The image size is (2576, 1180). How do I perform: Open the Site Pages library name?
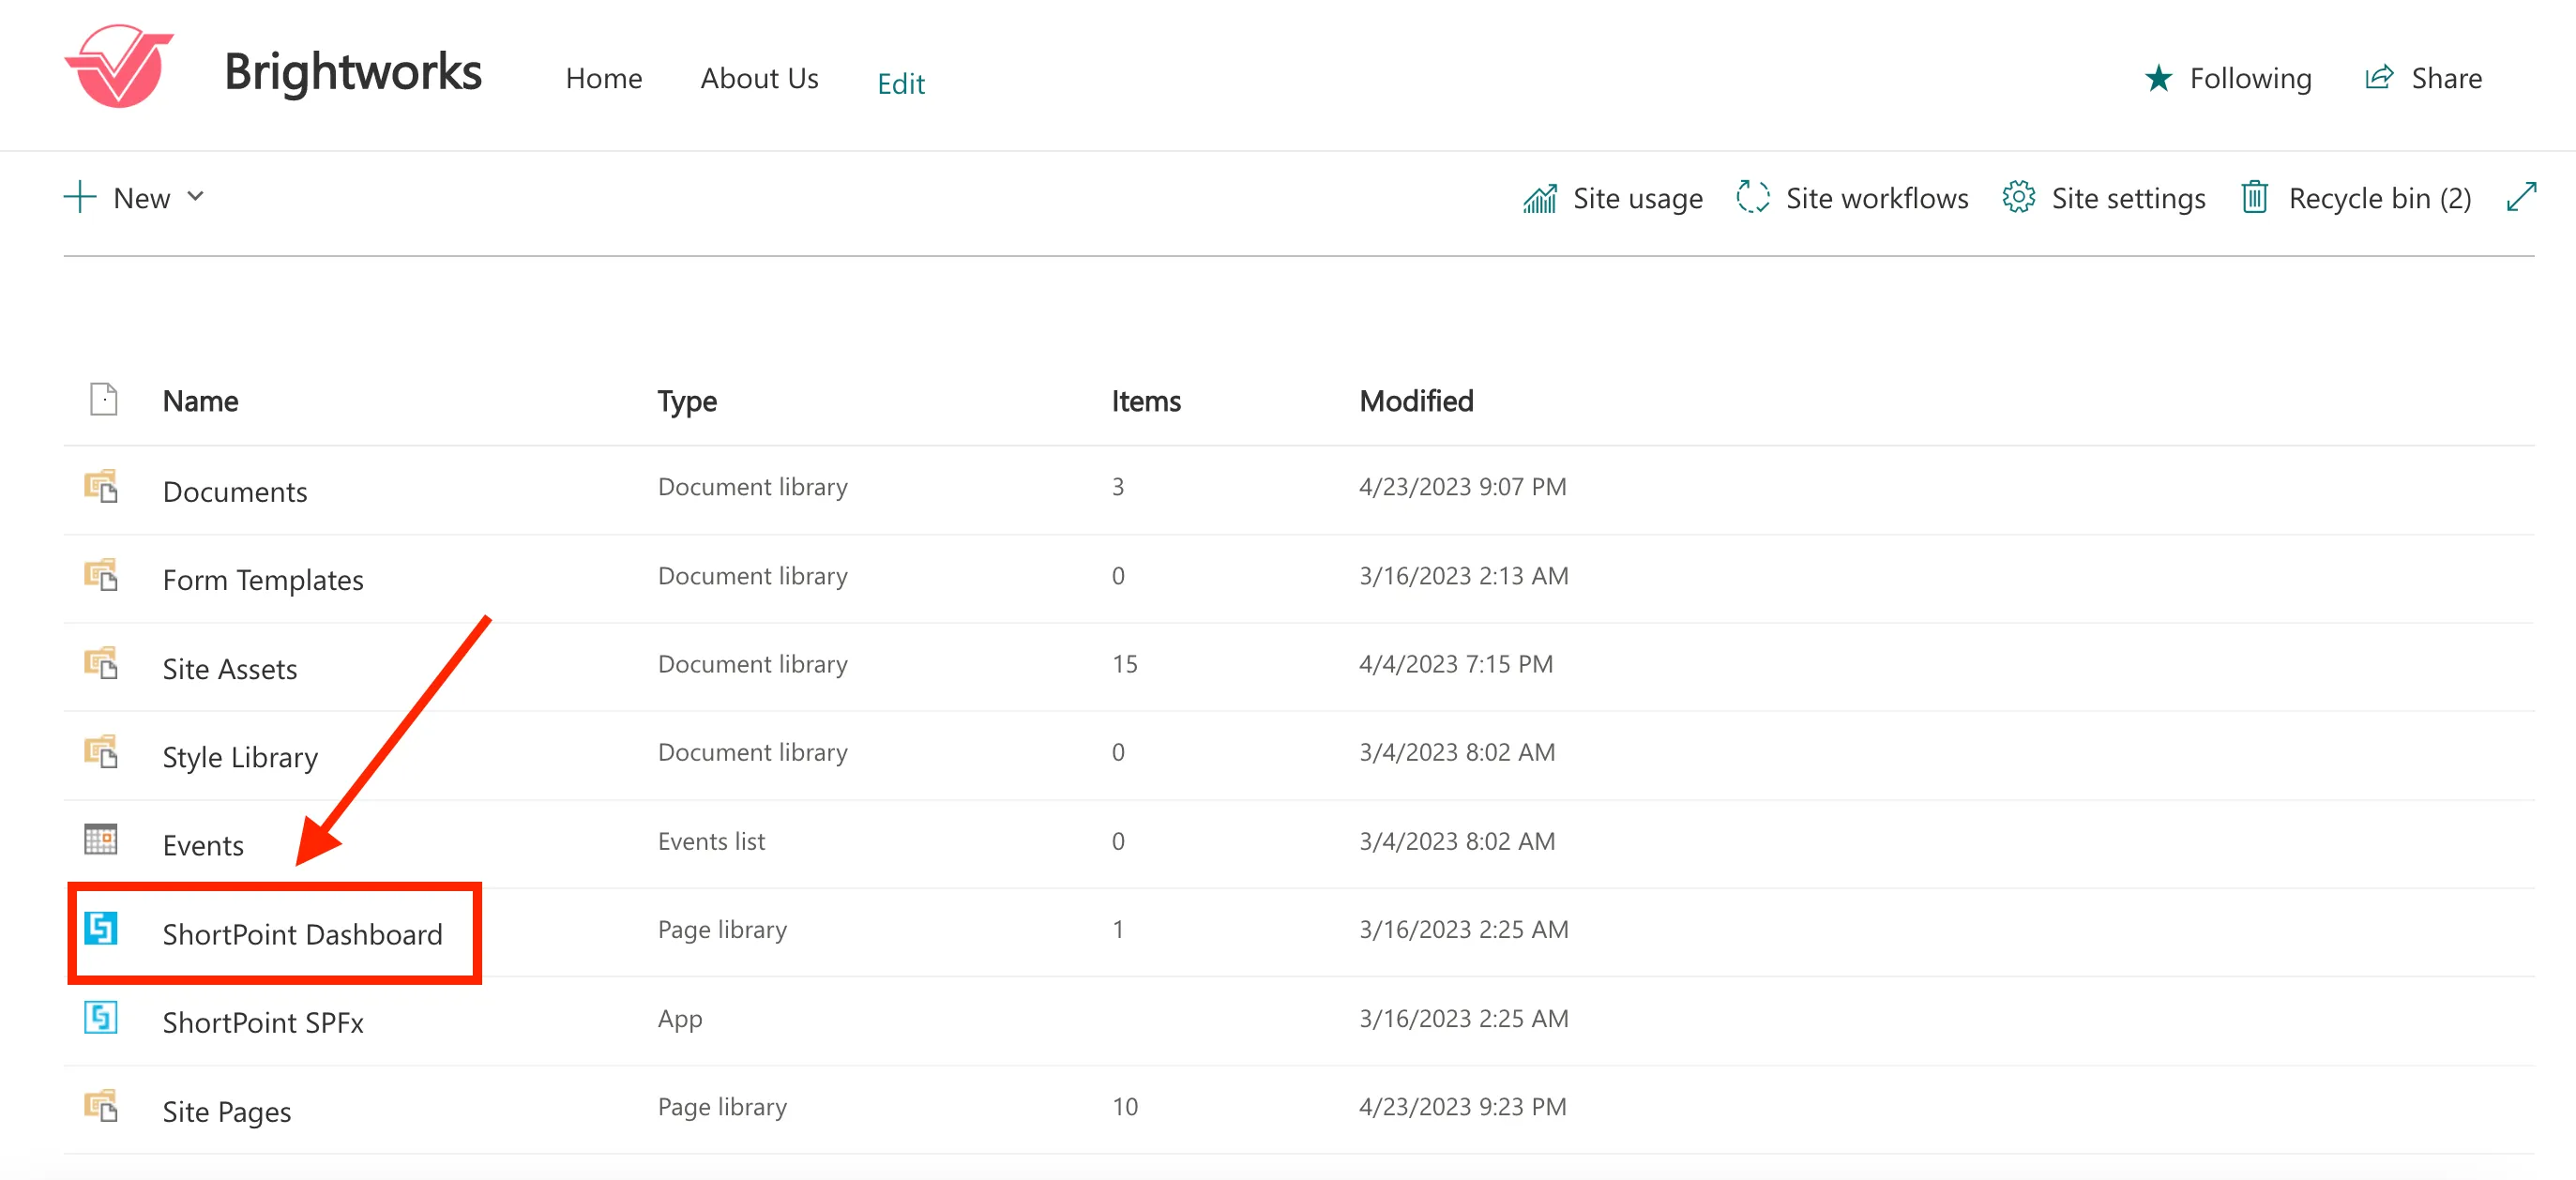pos(227,1111)
